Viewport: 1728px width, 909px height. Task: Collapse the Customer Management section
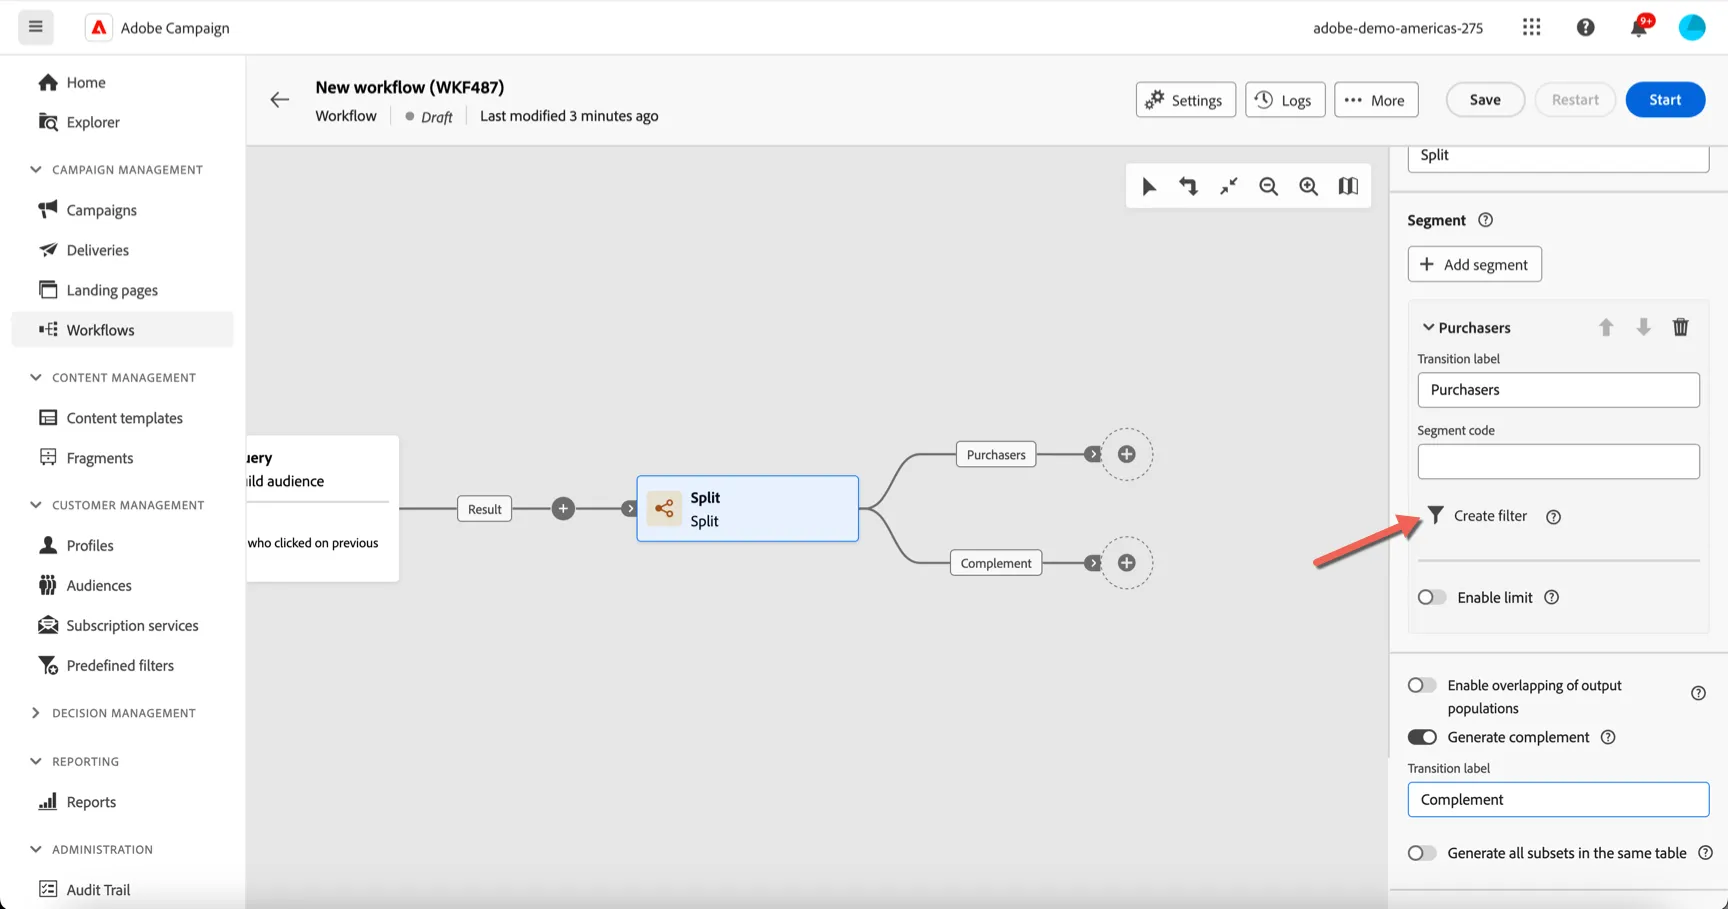(36, 505)
